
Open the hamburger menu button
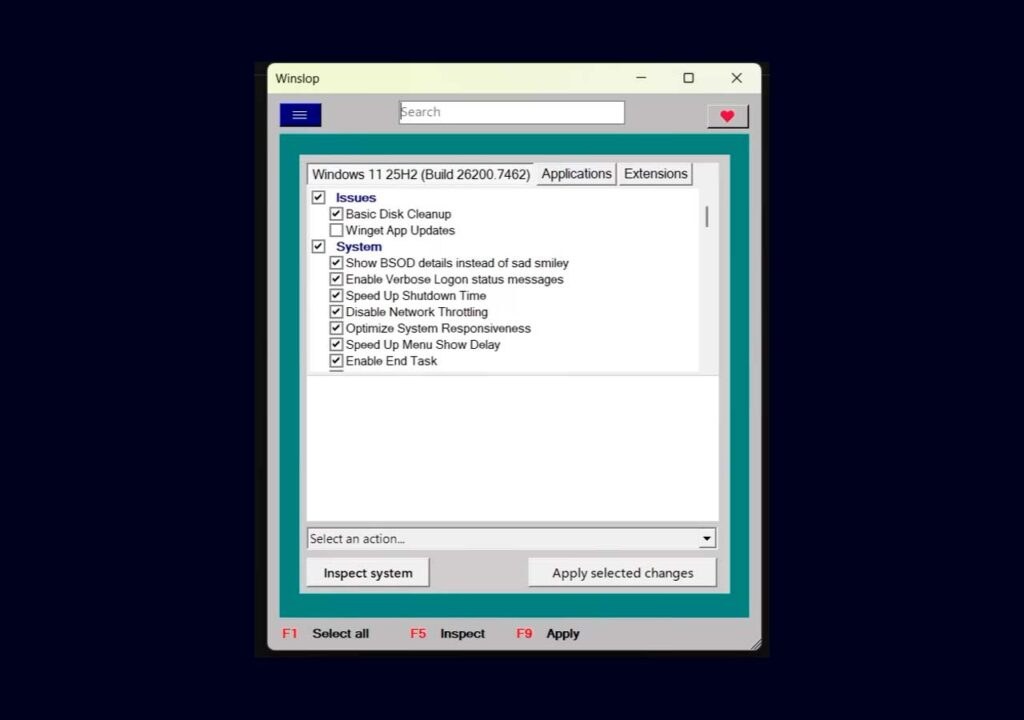tap(300, 115)
